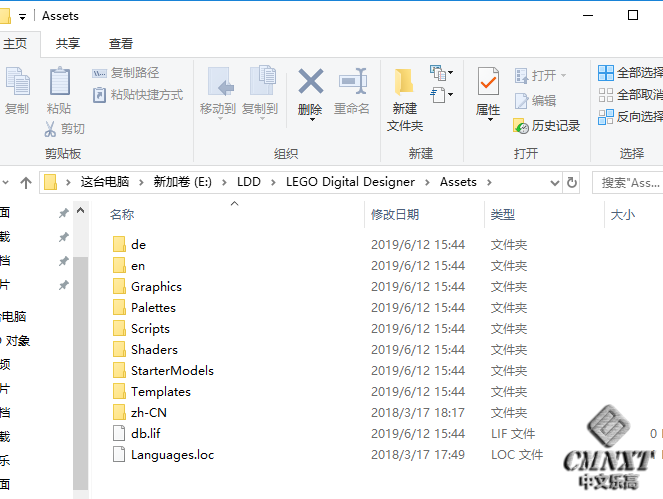This screenshot has width=663, height=499.
Task: Open the address bar history dropdown arrow
Action: 553,182
